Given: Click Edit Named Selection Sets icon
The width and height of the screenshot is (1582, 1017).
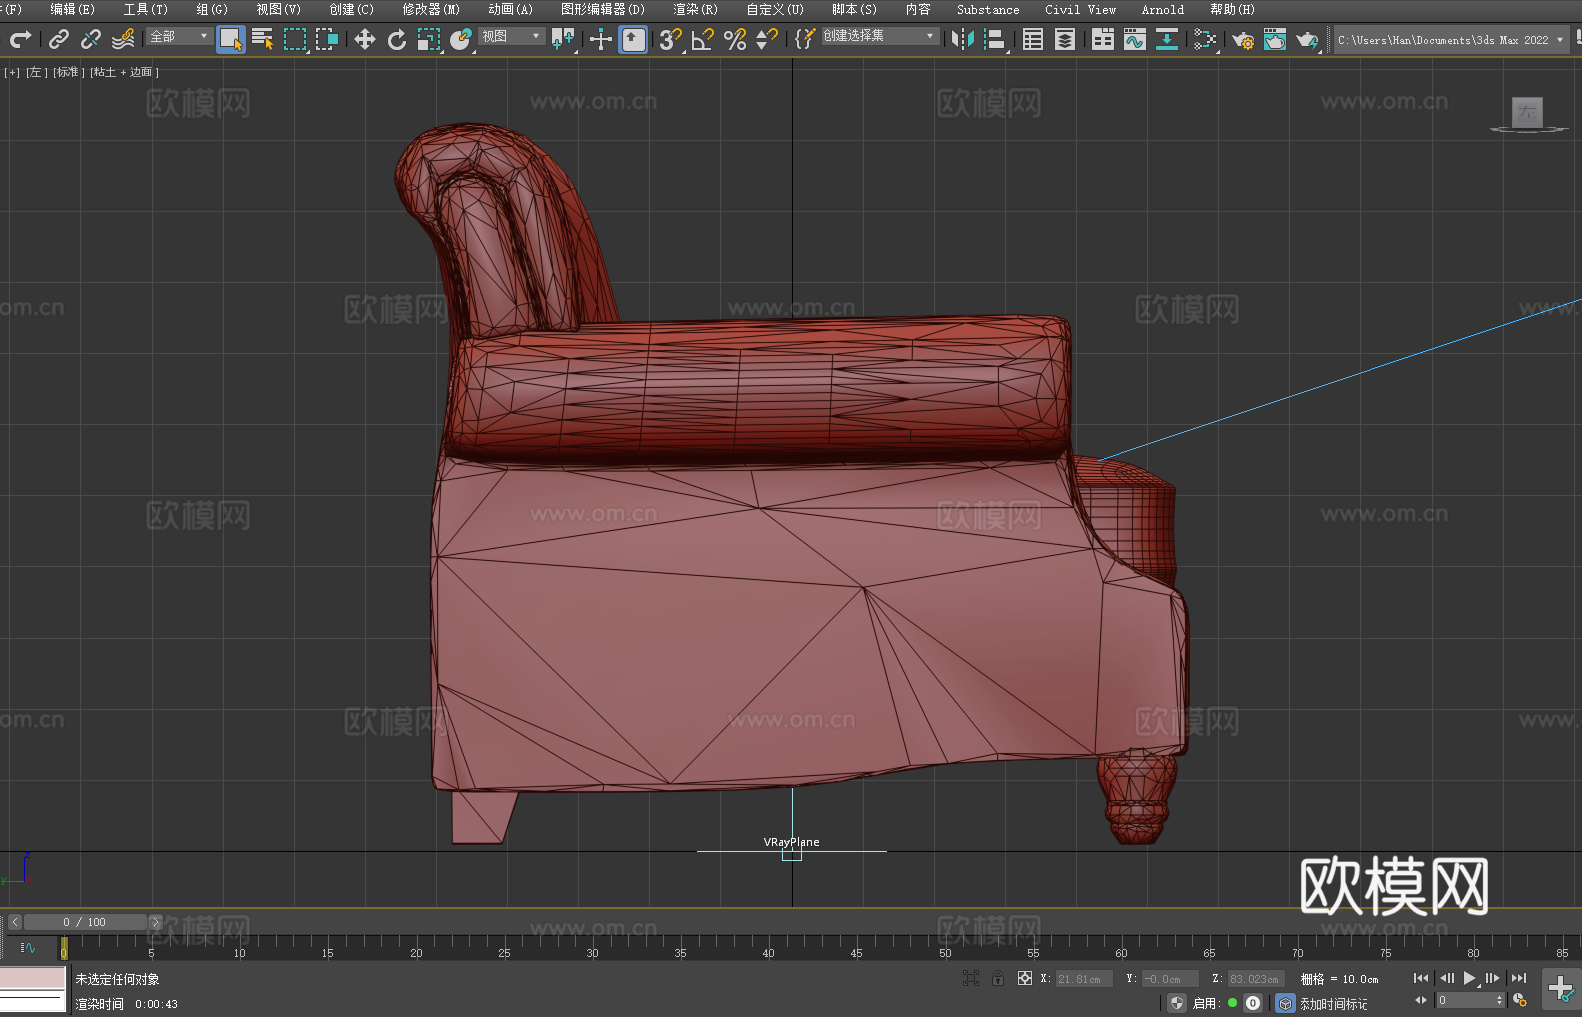Looking at the screenshot, I should 805,39.
